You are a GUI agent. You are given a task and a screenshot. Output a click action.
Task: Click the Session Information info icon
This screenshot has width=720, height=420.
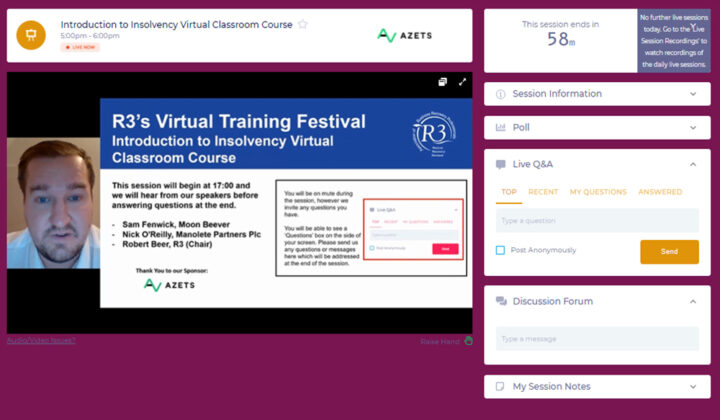(x=501, y=94)
